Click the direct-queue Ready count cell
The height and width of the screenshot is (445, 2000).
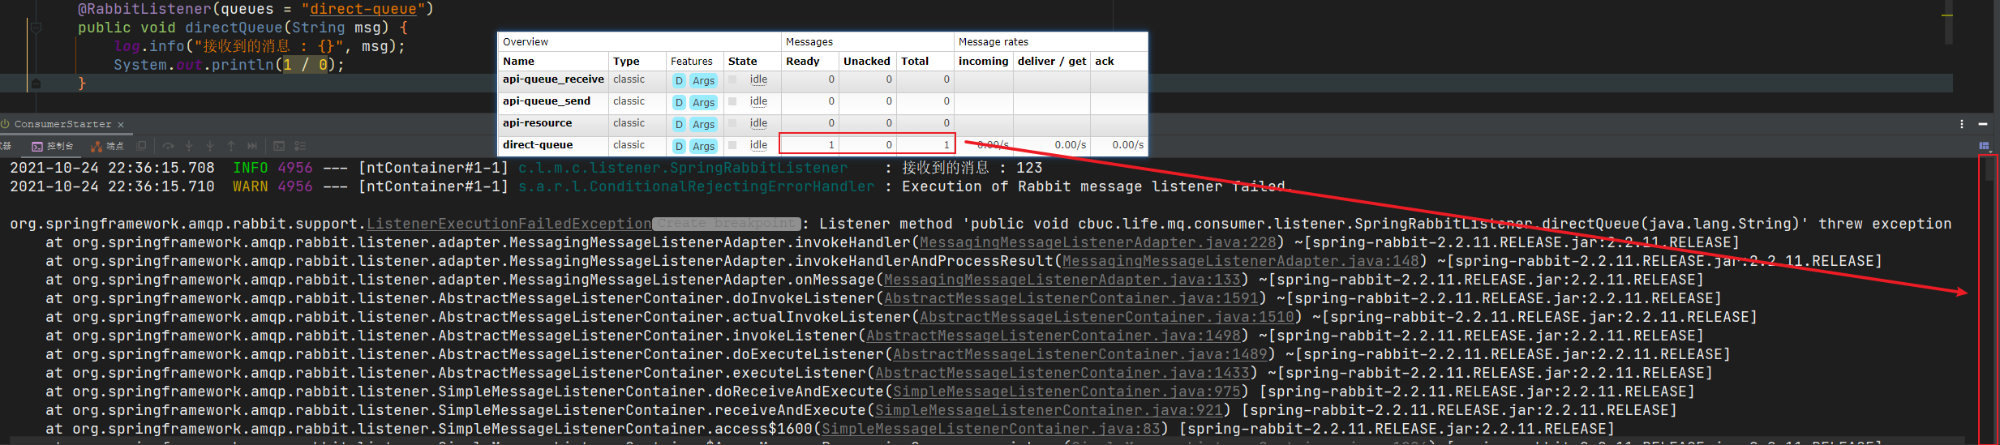coord(808,146)
